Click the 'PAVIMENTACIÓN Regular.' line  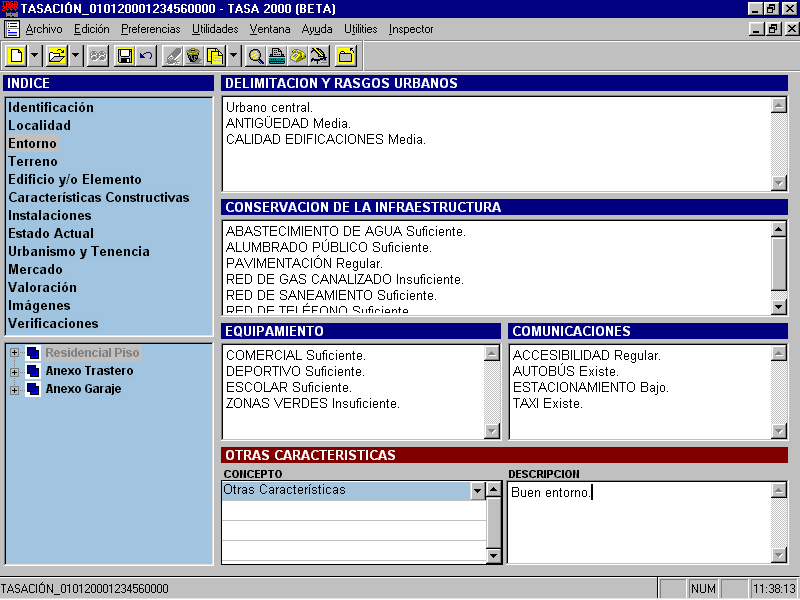point(304,264)
